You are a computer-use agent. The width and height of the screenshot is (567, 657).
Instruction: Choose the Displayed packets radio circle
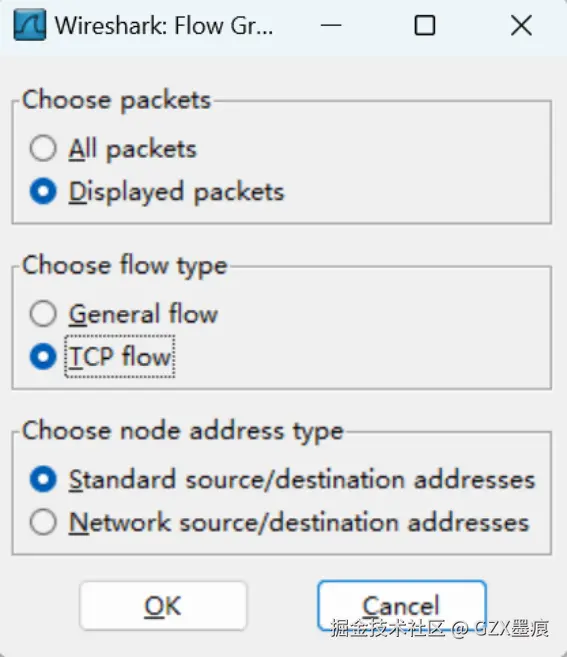tap(43, 191)
